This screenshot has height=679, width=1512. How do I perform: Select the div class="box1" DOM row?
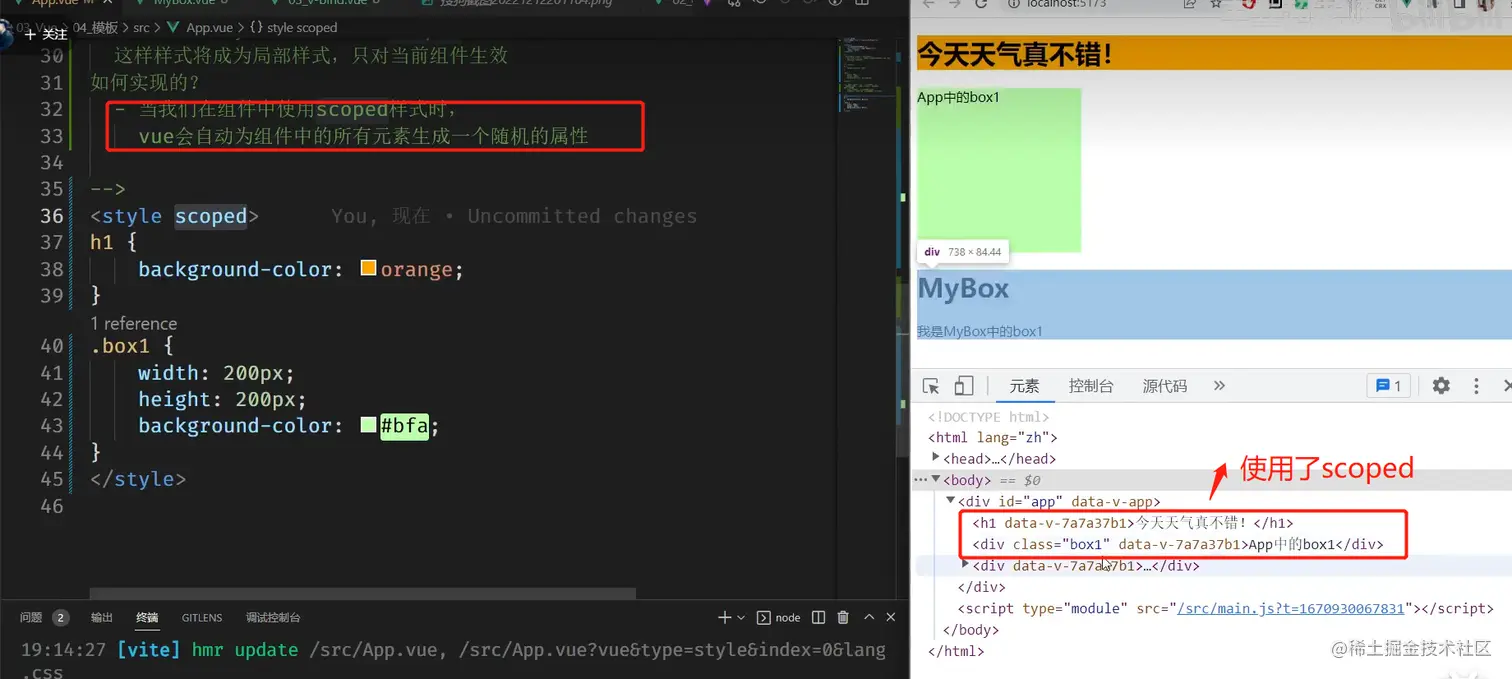pos(1177,544)
